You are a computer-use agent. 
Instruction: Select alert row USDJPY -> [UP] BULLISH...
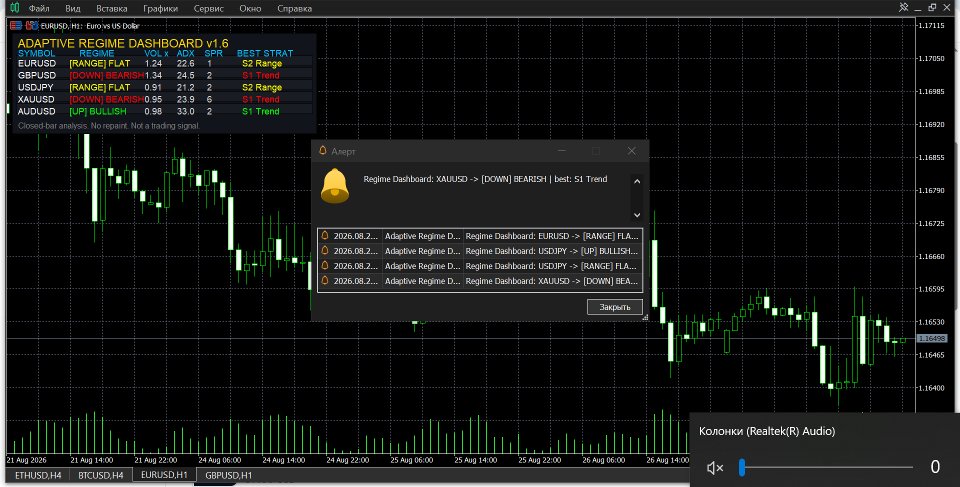[480, 251]
